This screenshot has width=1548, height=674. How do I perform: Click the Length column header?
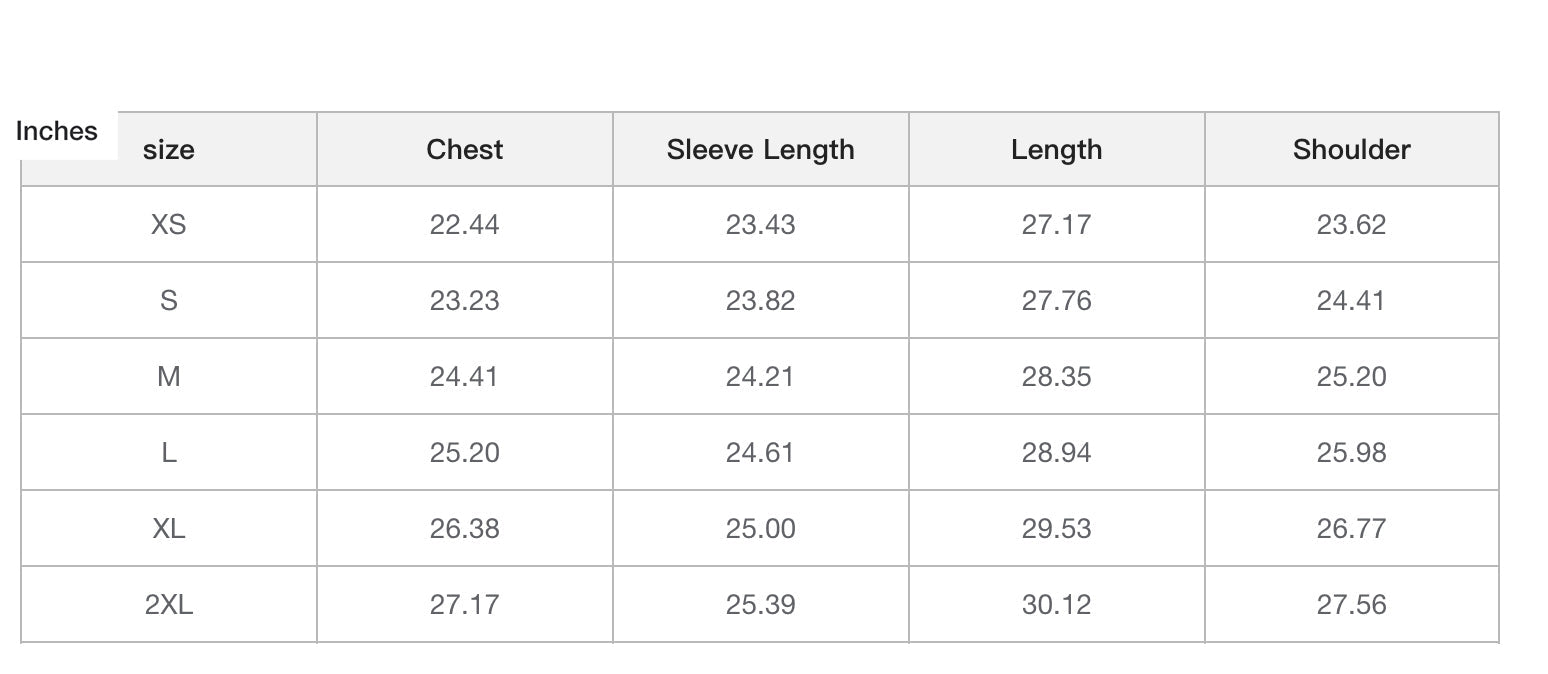pos(1056,150)
